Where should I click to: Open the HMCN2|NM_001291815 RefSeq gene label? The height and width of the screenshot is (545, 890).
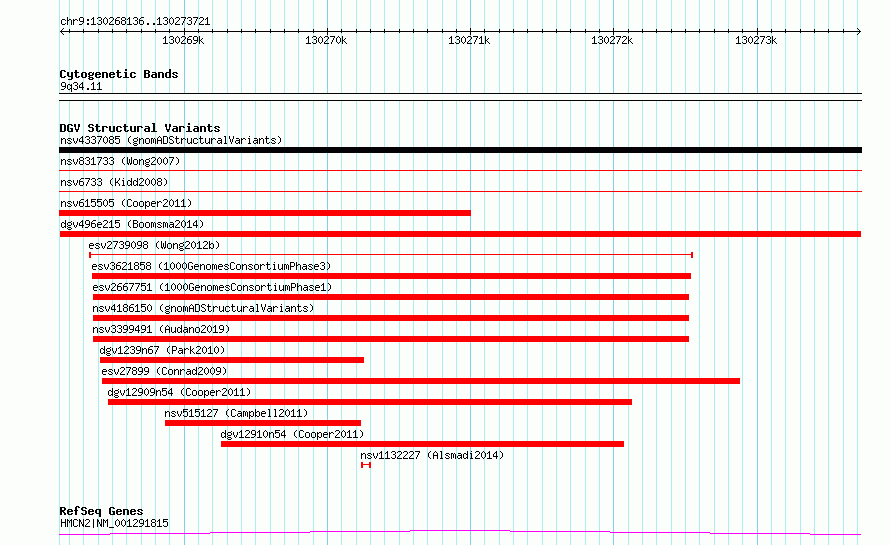pos(115,523)
